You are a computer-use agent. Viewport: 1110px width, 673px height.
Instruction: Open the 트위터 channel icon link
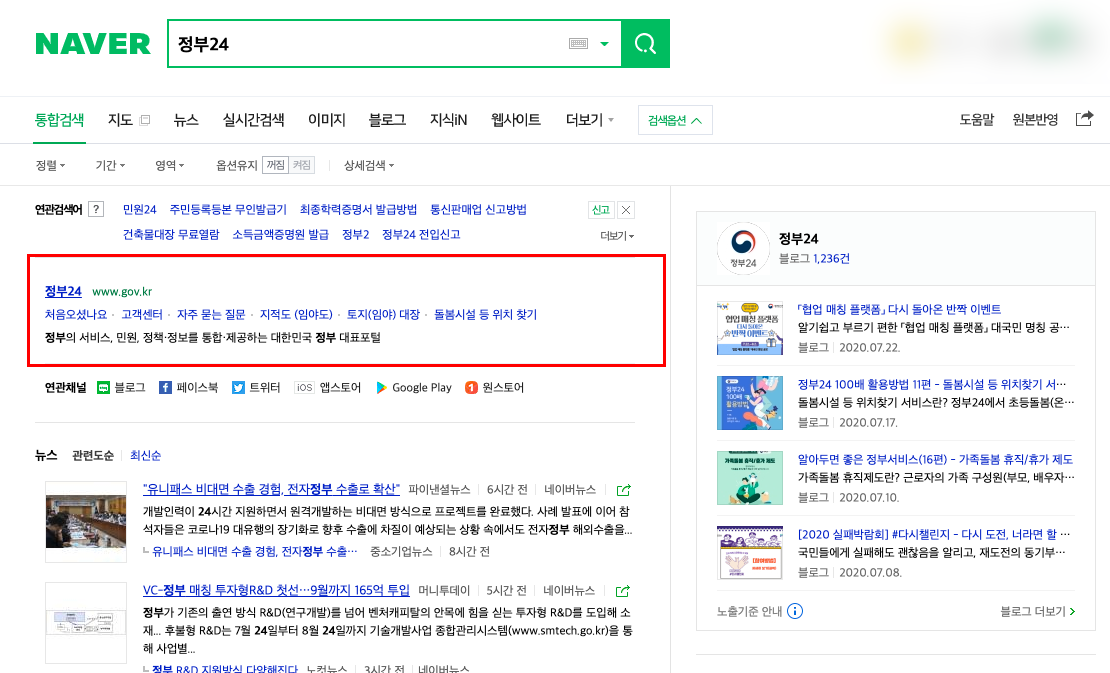click(x=256, y=388)
